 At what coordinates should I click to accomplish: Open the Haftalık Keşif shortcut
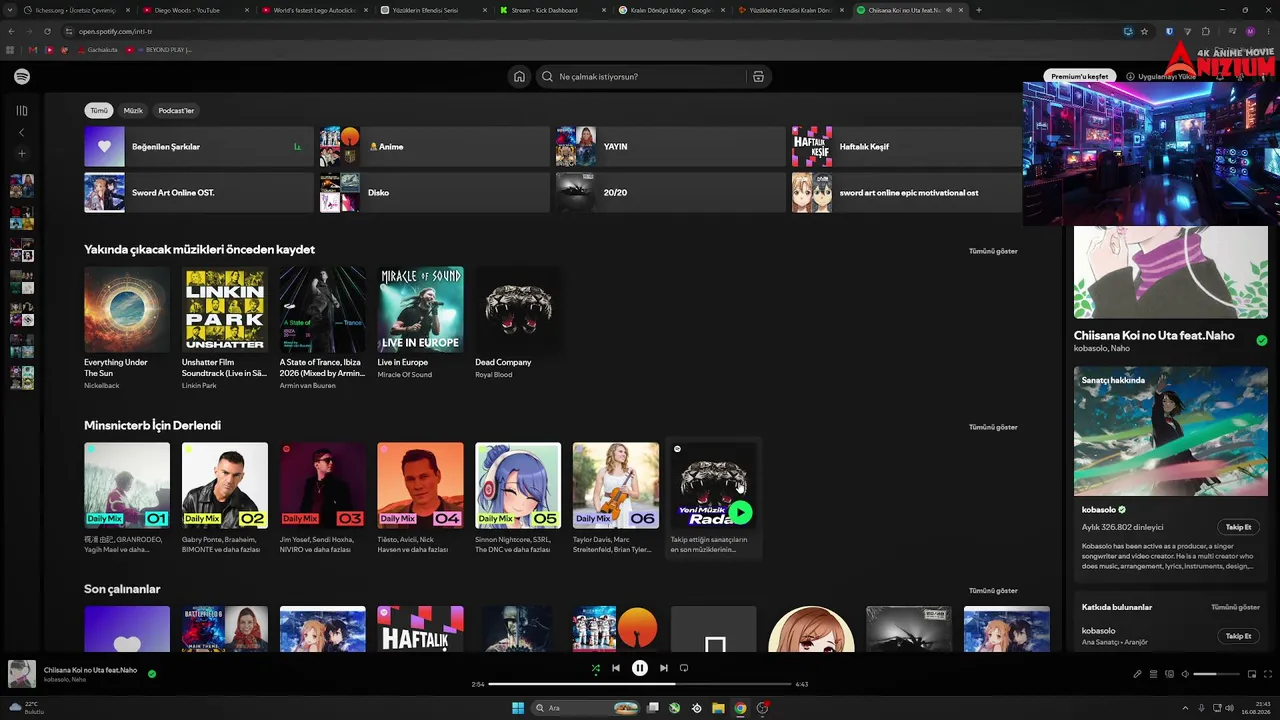point(907,147)
